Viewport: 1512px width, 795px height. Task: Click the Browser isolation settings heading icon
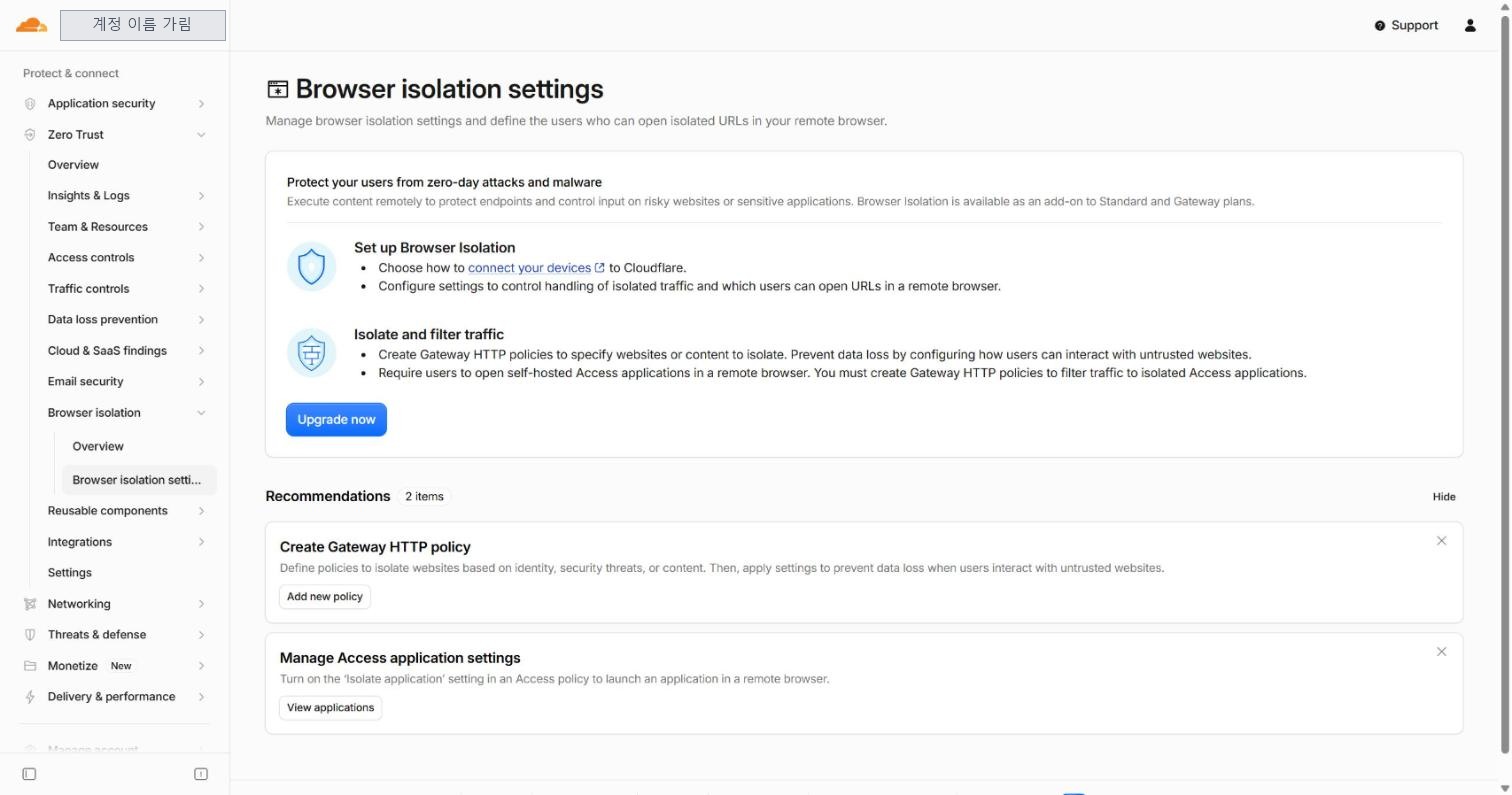pos(277,90)
